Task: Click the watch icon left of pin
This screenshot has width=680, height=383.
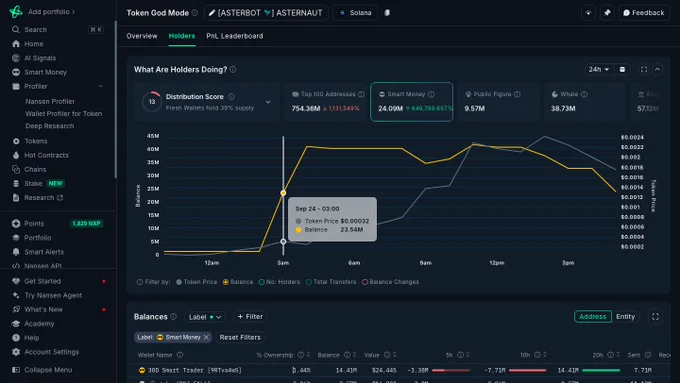Action: tap(588, 13)
